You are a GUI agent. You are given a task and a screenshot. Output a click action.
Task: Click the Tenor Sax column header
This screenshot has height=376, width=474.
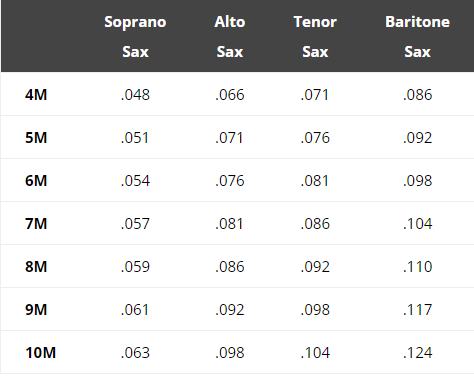[315, 37]
